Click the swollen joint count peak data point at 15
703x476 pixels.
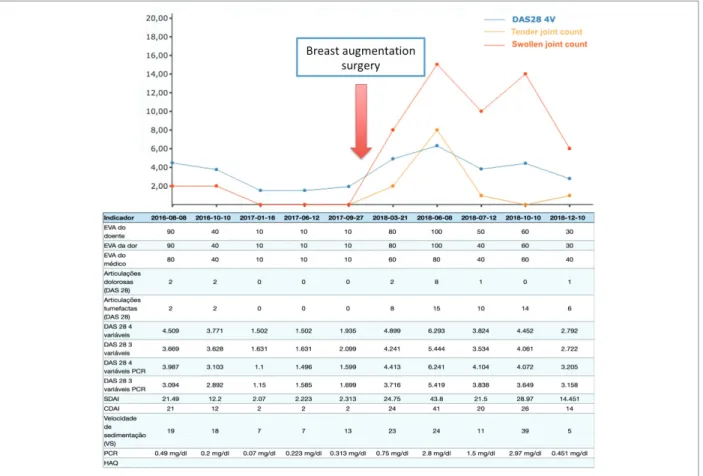[x=437, y=65]
